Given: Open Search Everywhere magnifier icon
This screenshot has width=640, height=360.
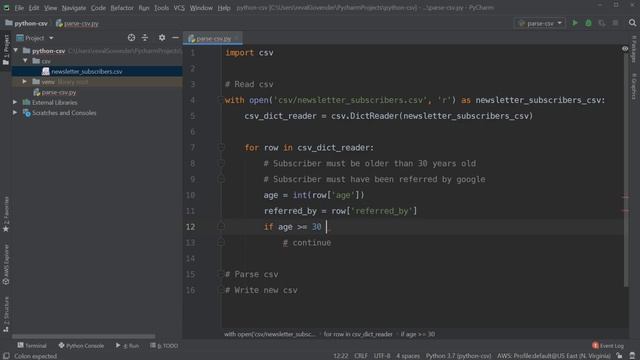Looking at the screenshot, I should pyautogui.click(x=632, y=23).
